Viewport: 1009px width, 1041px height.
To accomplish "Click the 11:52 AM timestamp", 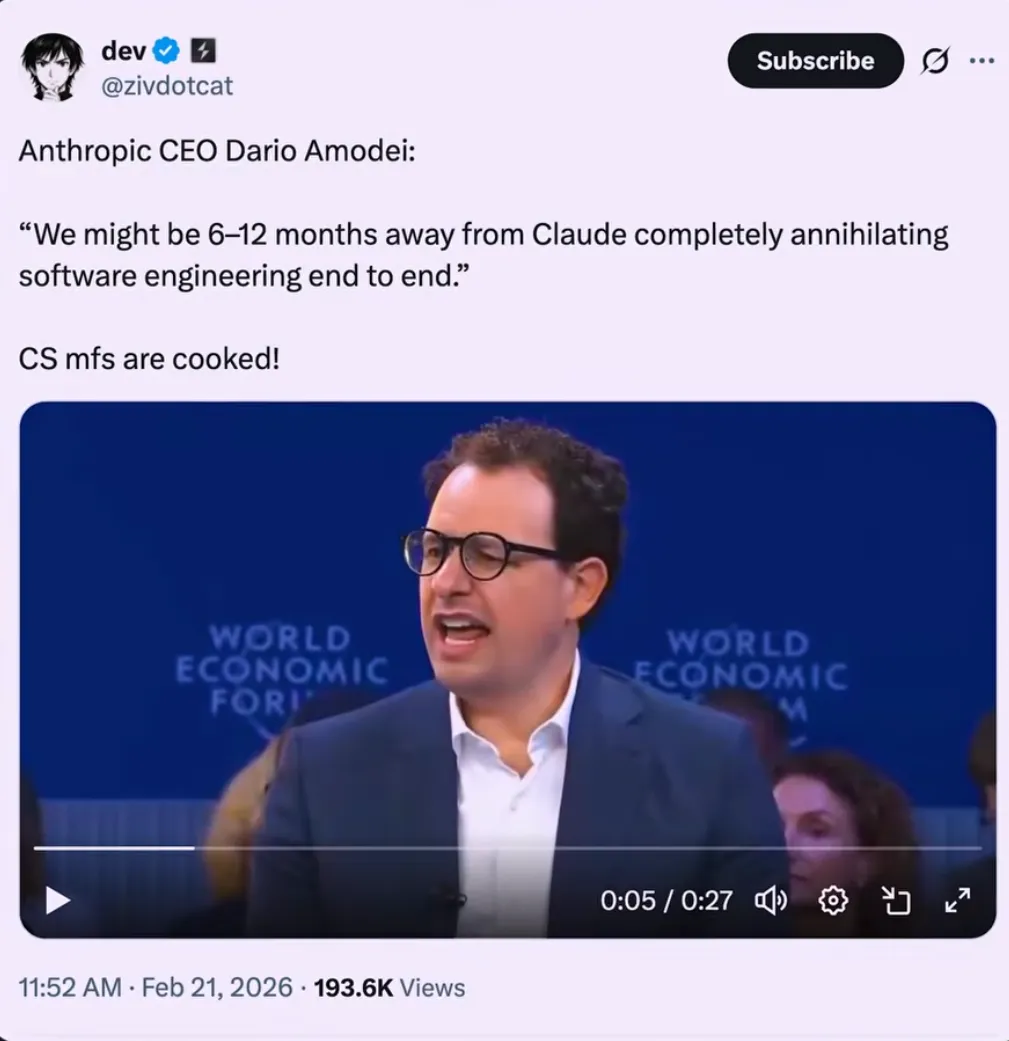I will [70, 987].
